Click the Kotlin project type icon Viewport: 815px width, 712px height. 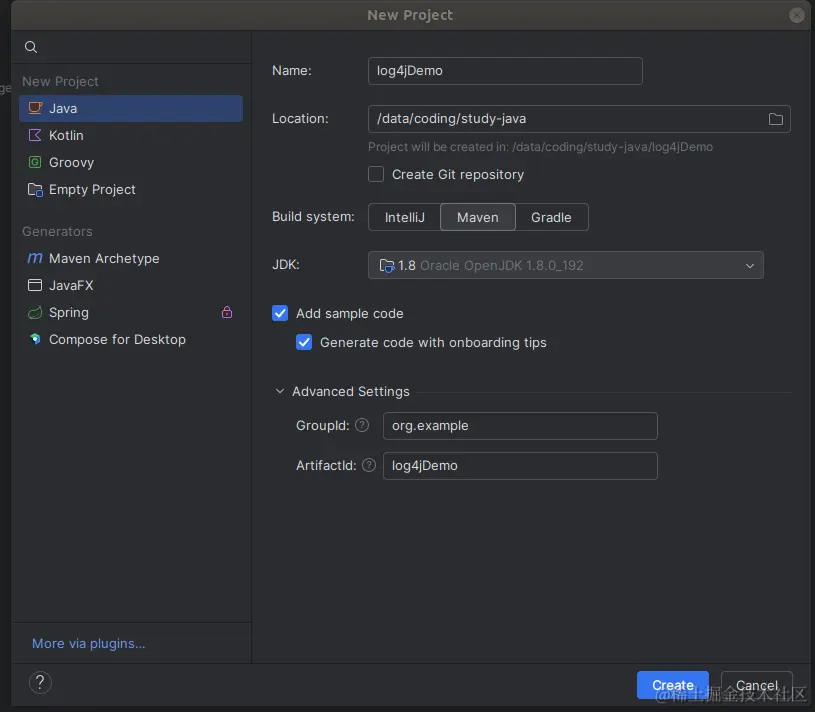[x=35, y=135]
